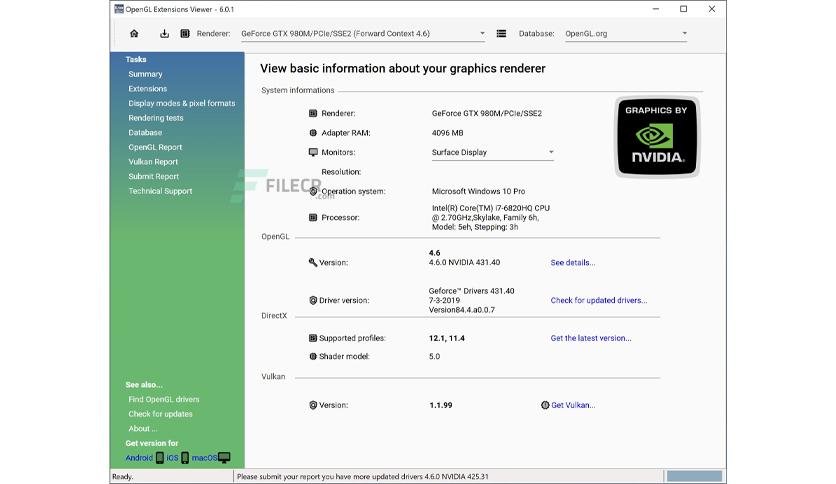Click the Supported profiles icon
The image size is (836, 484).
coord(313,338)
